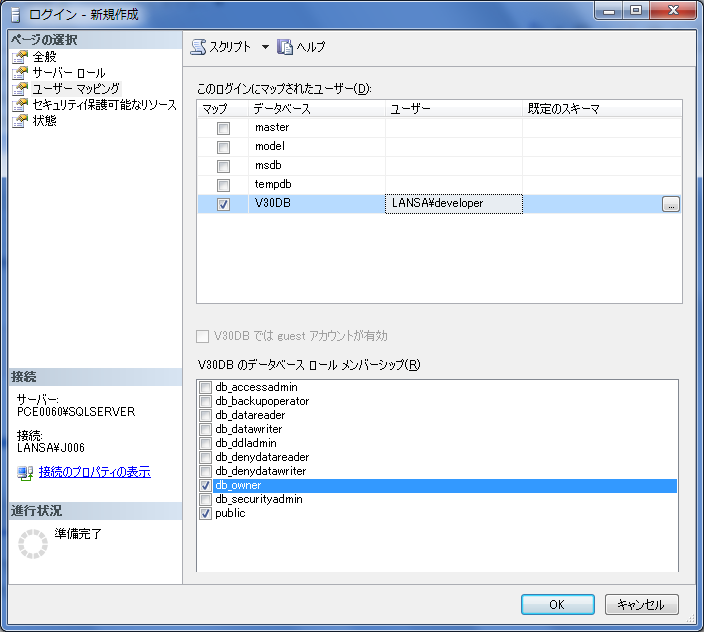The image size is (704, 632).
Task: Toggle the db_owner role checkbox
Action: coord(206,486)
